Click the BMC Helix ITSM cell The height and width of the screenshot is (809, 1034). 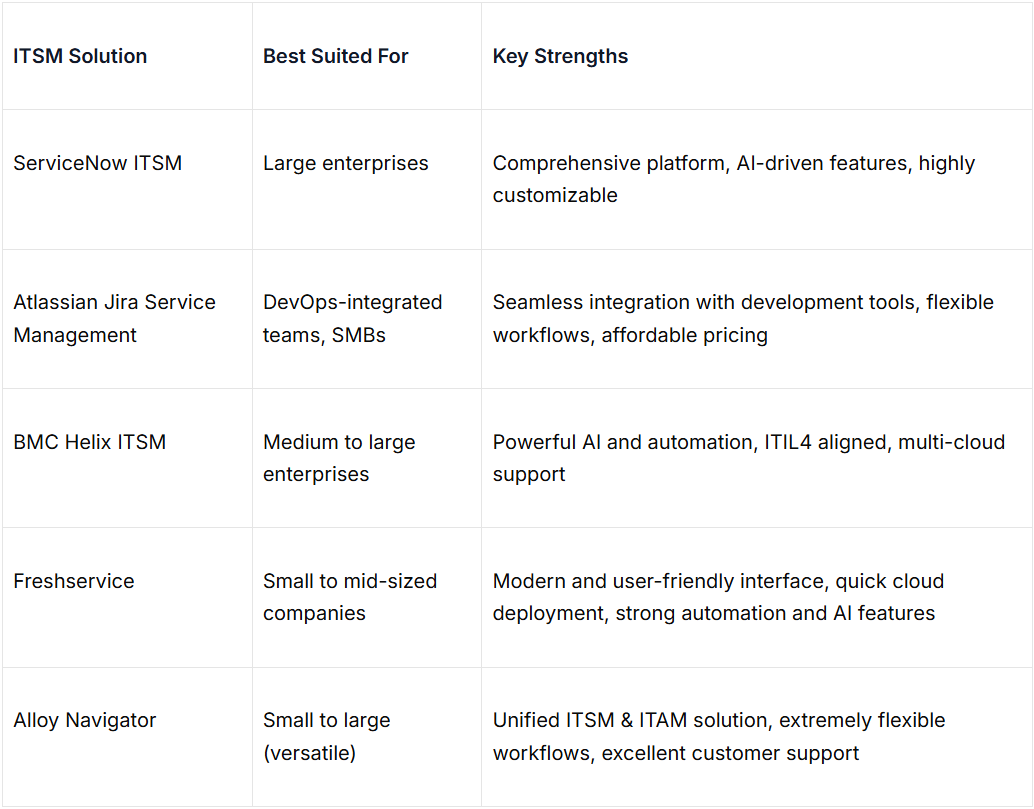89,442
